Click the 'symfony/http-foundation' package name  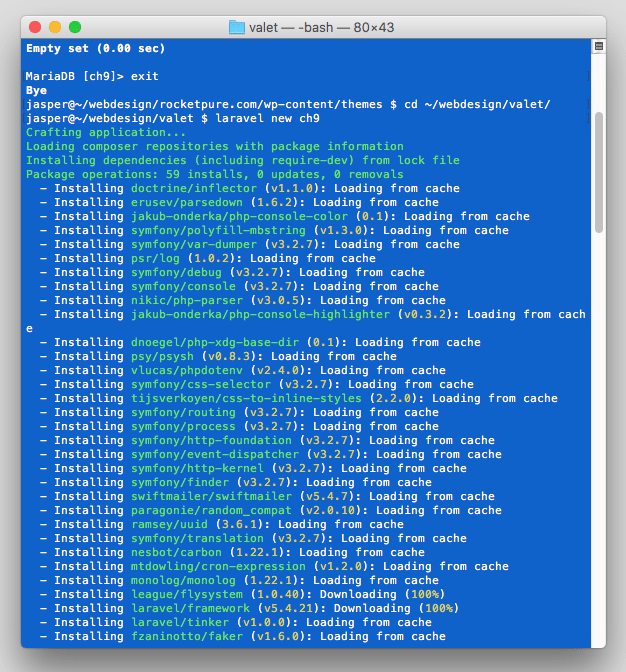[x=211, y=440]
